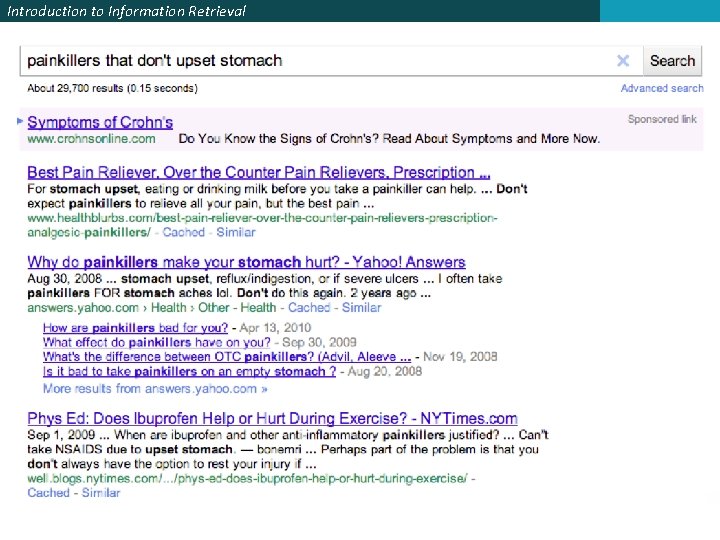This screenshot has width=720, height=540.
Task: Open Why do painkillers make your stomach hurt result
Action: click(246, 262)
